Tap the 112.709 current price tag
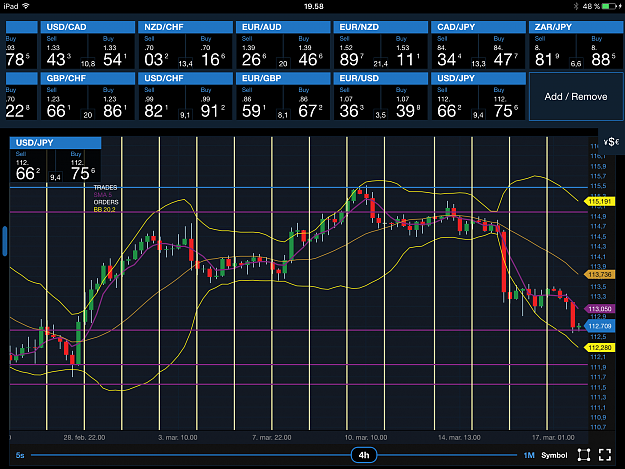The image size is (625, 469). point(599,326)
